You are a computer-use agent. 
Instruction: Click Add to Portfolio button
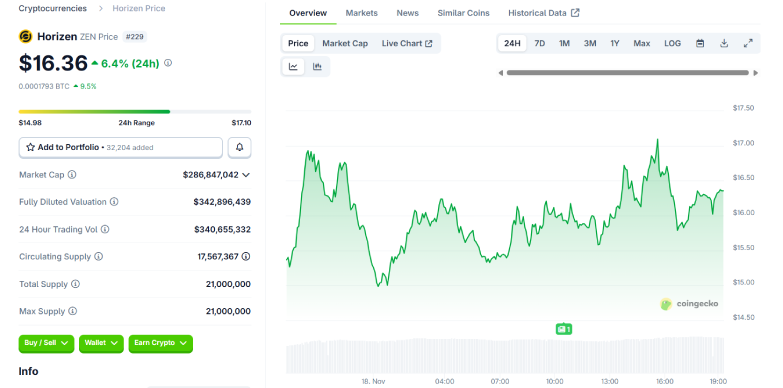[121, 147]
